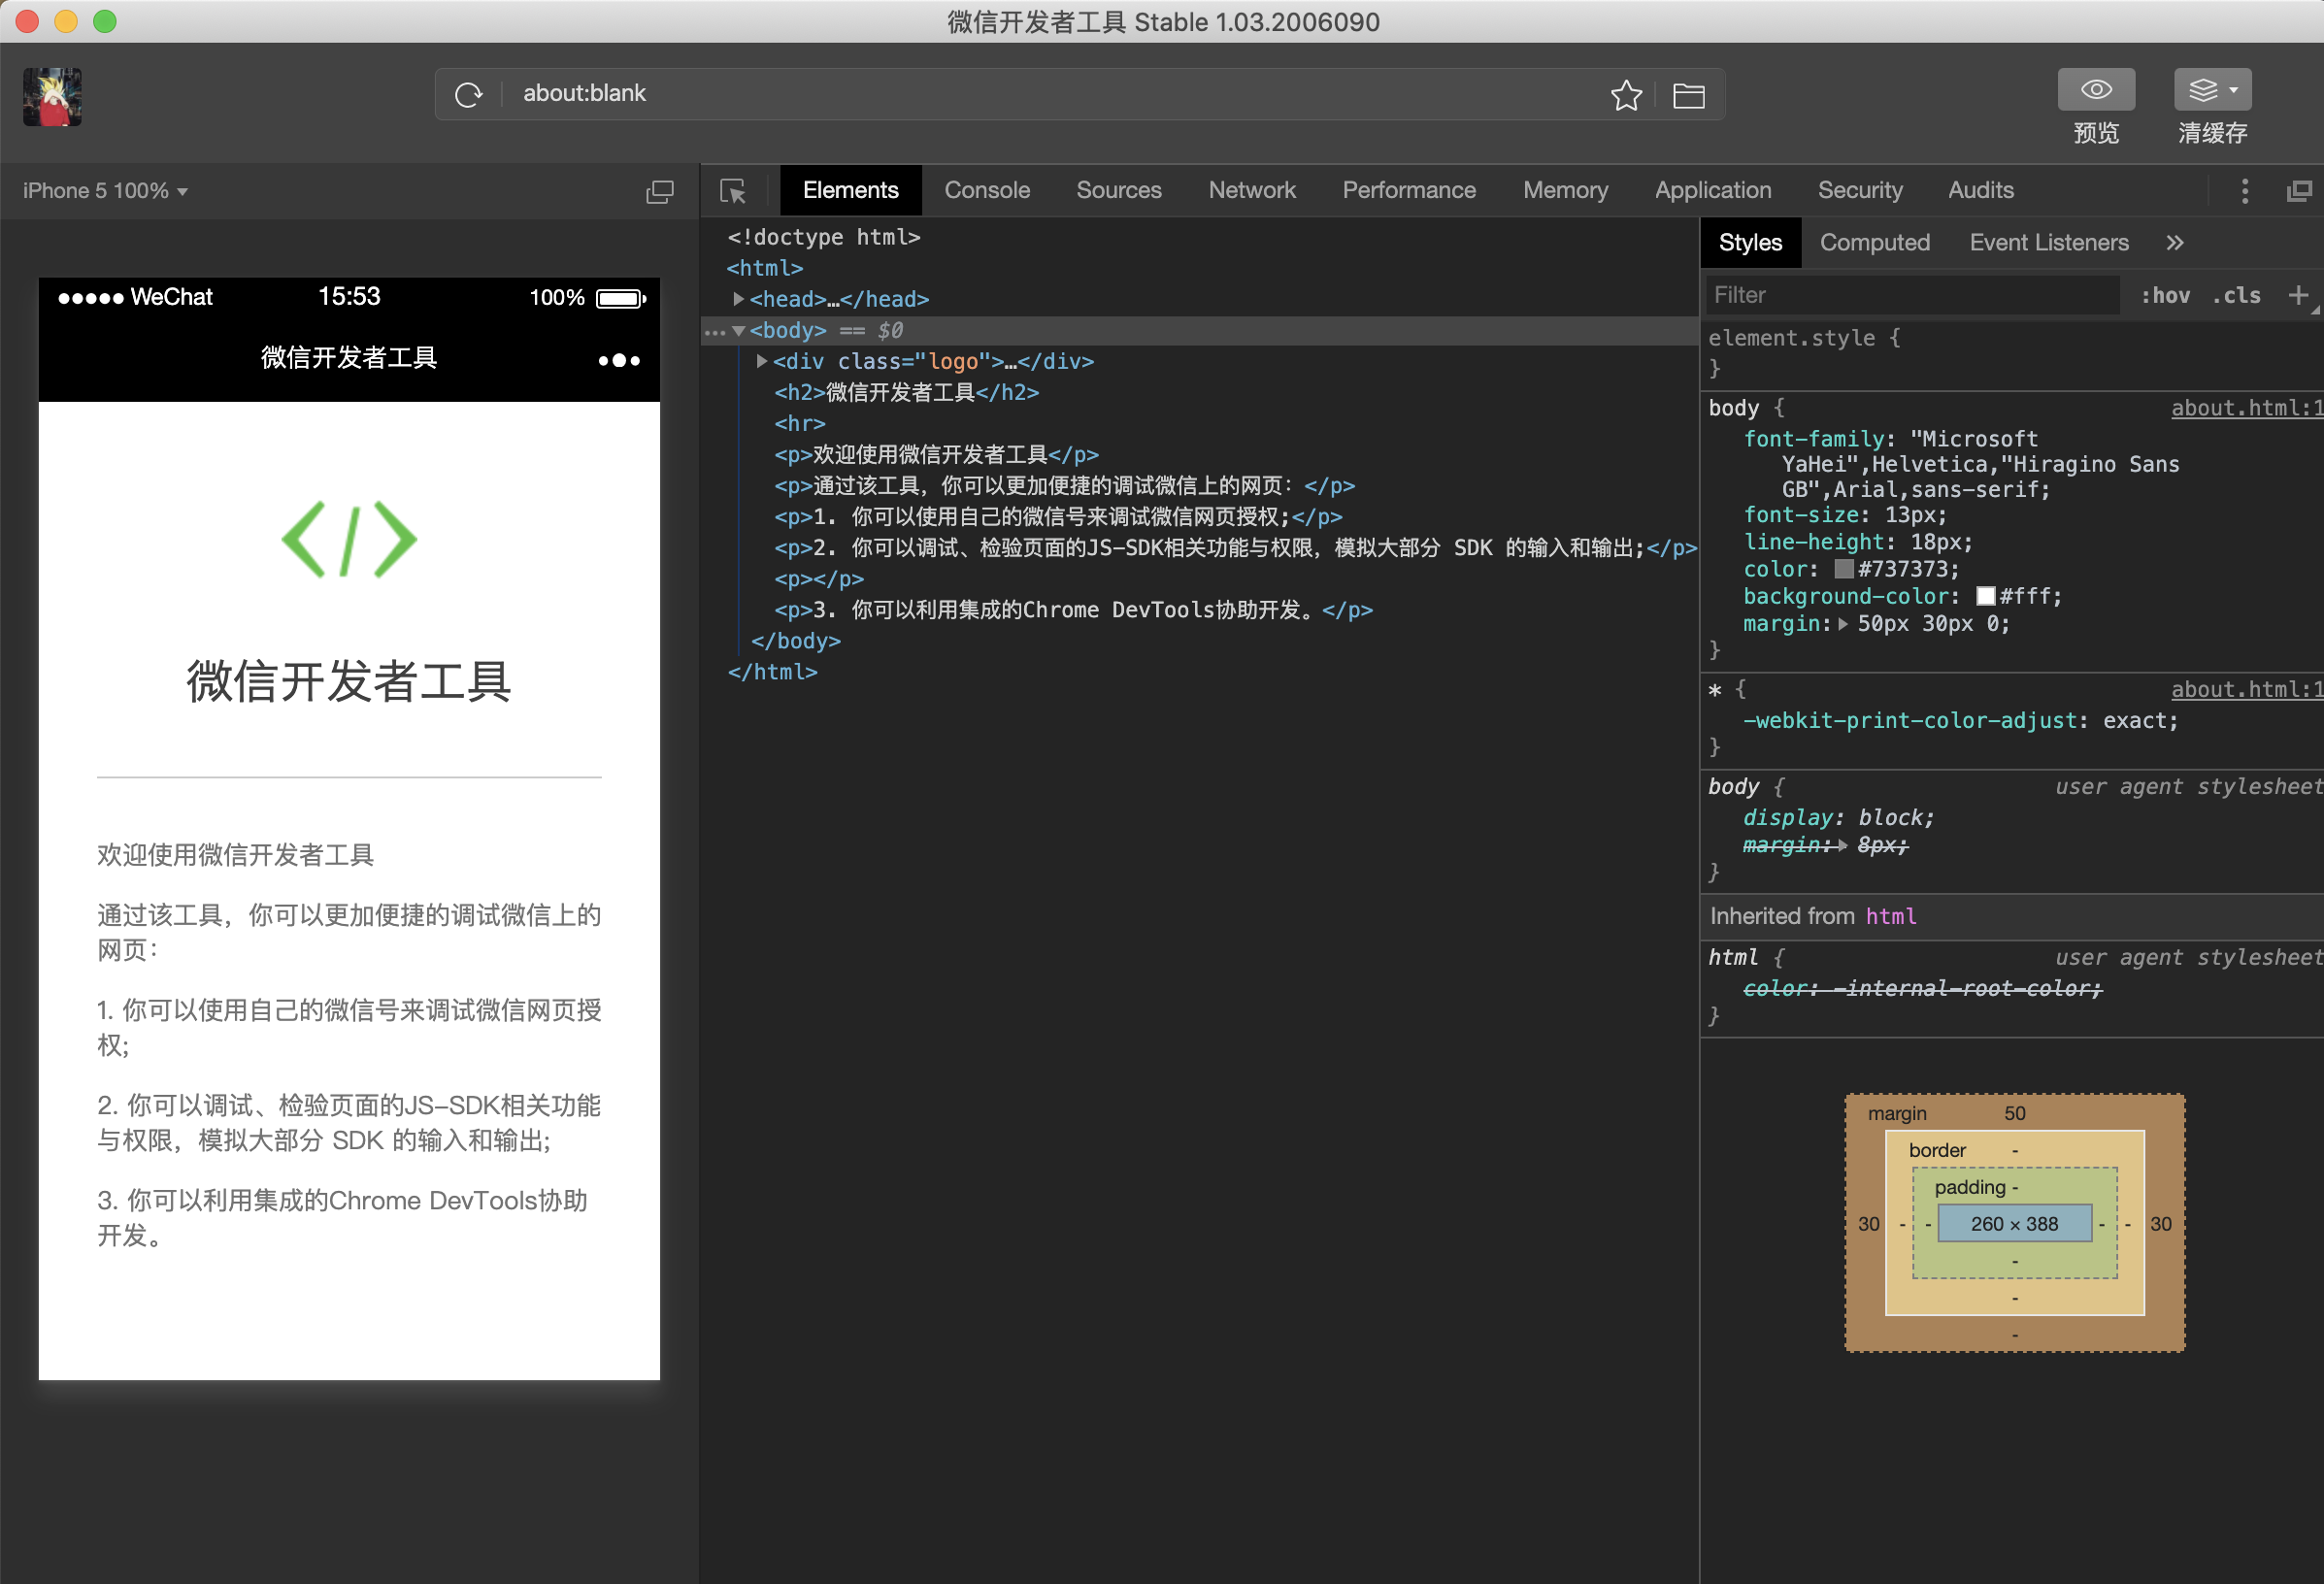Toggle the .cls class editor button

pyautogui.click(x=2236, y=295)
